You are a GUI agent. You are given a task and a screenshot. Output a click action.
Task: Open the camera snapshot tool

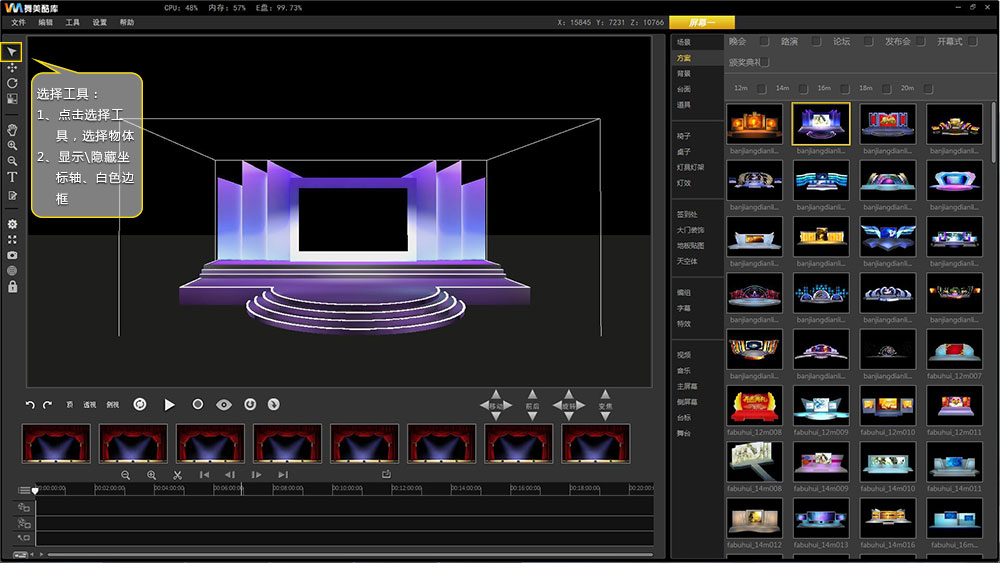point(12,255)
